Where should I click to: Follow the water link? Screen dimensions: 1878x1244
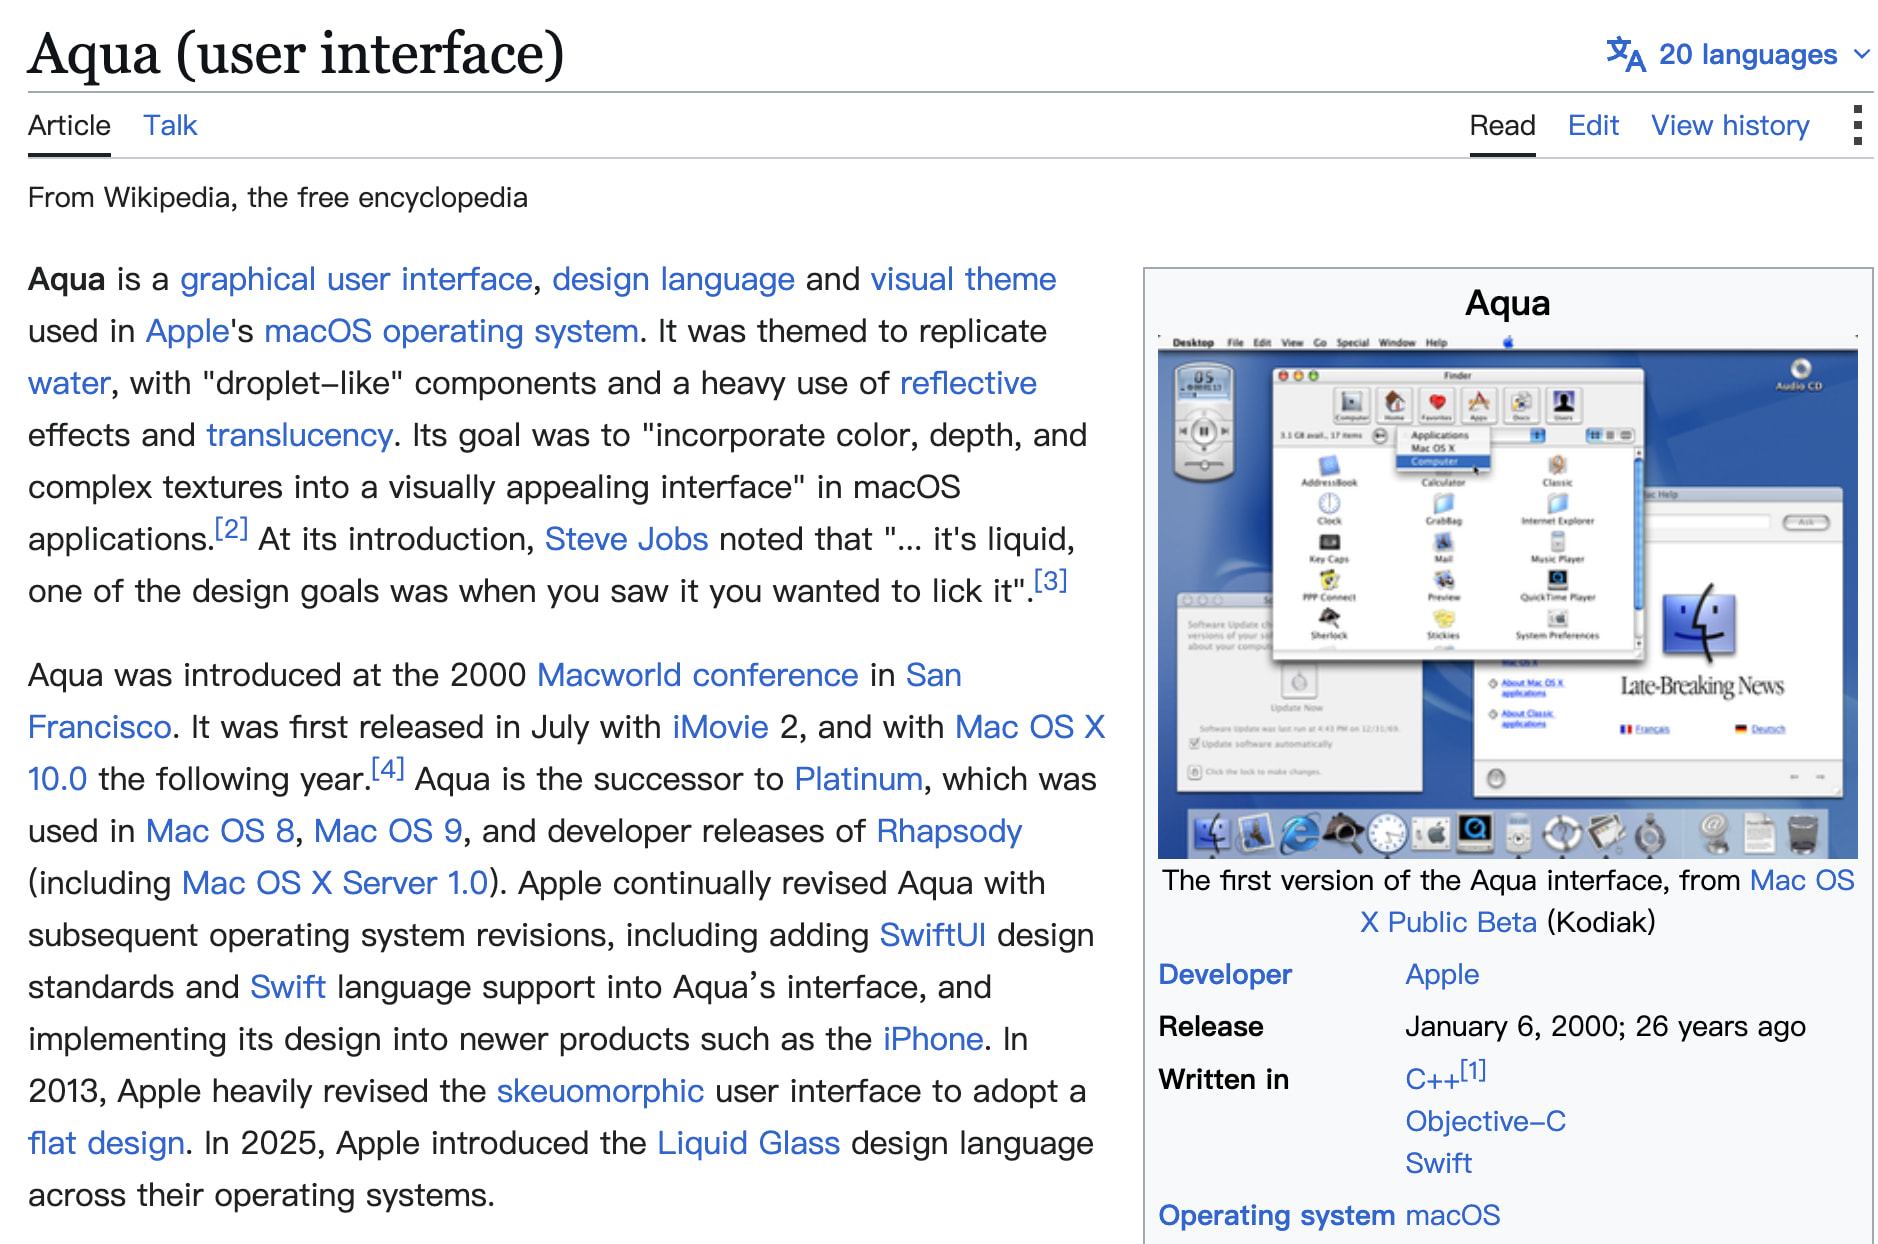pyautogui.click(x=69, y=383)
